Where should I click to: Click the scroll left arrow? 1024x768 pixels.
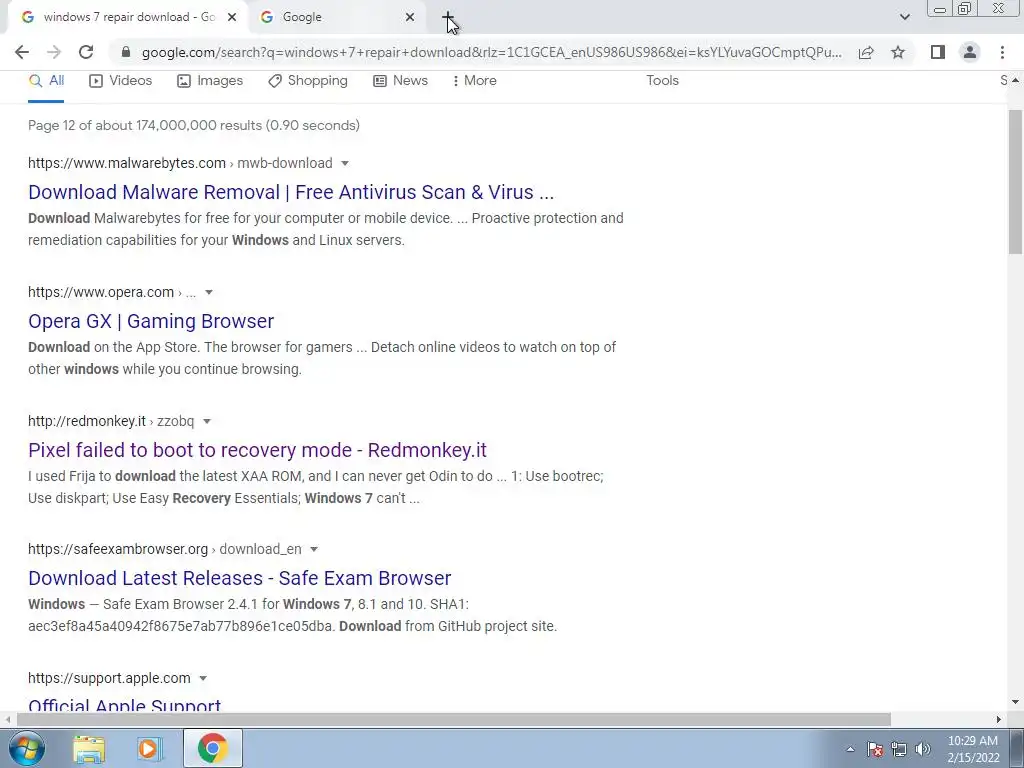[x=7, y=720]
